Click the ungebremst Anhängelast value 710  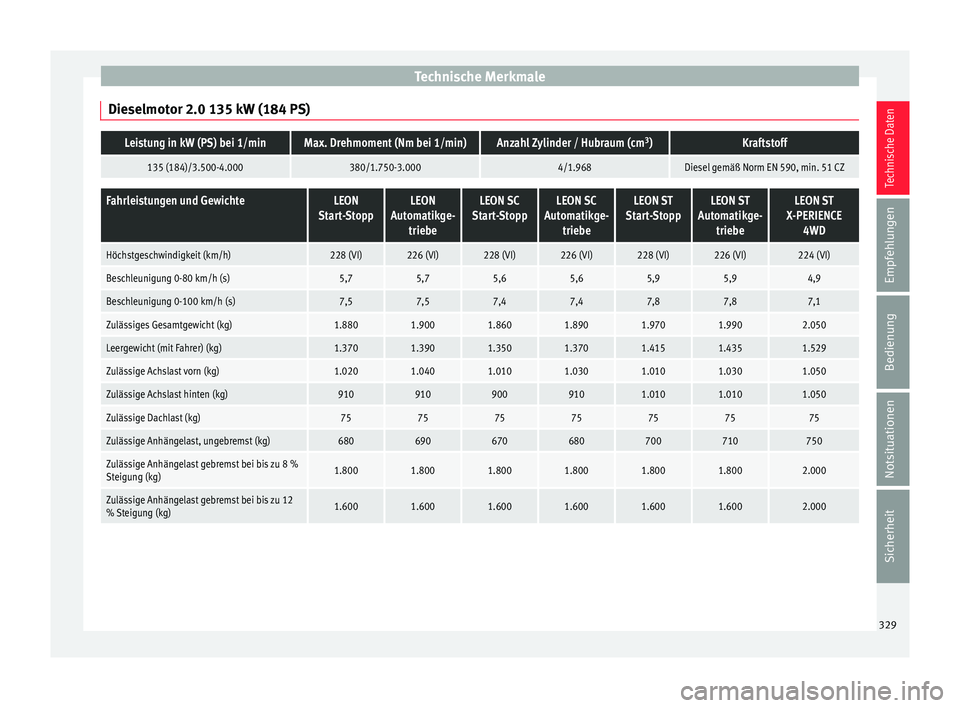(x=730, y=441)
